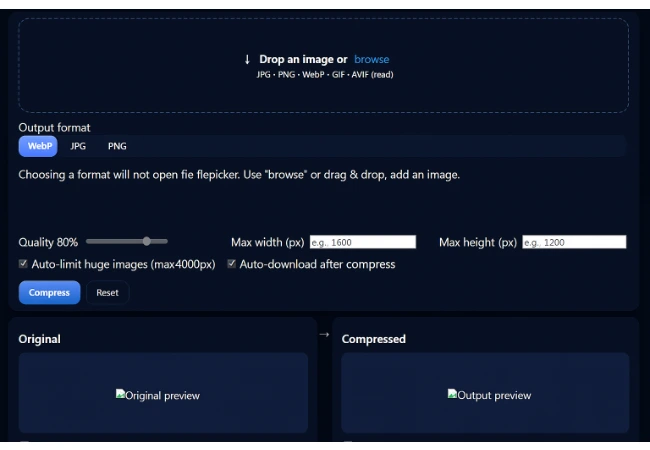This screenshot has width=650, height=450.
Task: Click the Quality slider handle
Action: [x=147, y=241]
